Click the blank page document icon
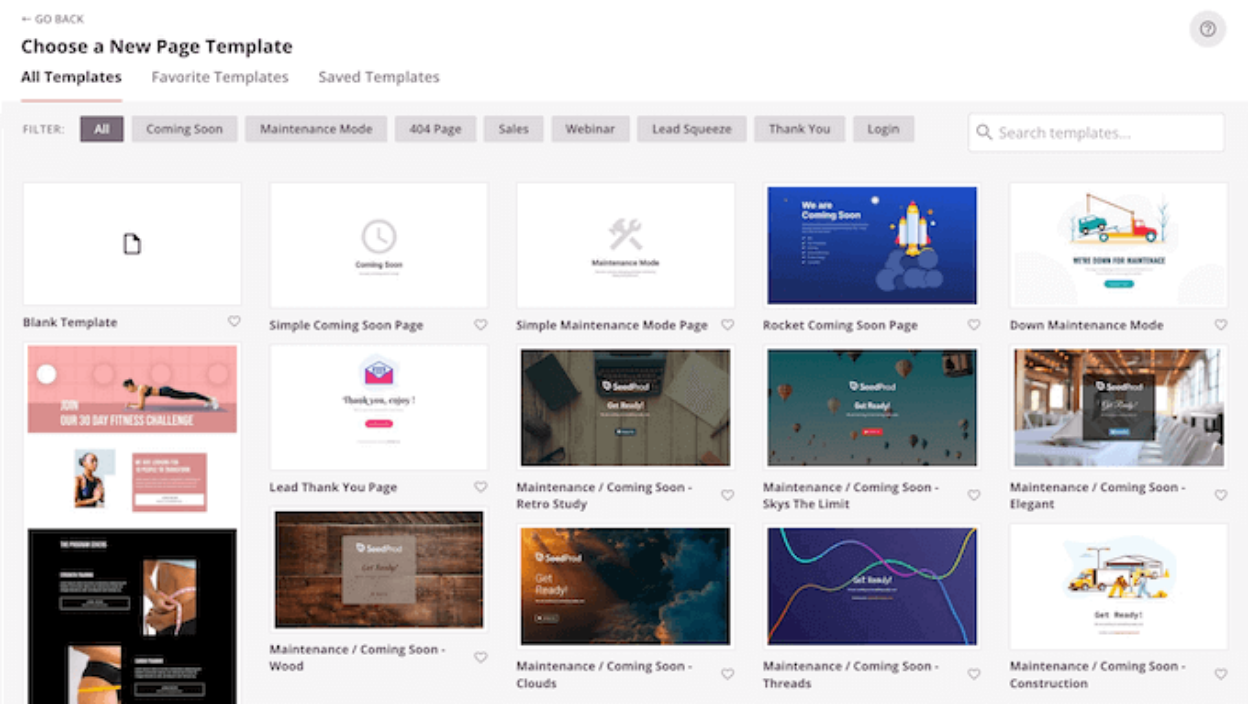Image resolution: width=1248 pixels, height=704 pixels. click(x=132, y=244)
